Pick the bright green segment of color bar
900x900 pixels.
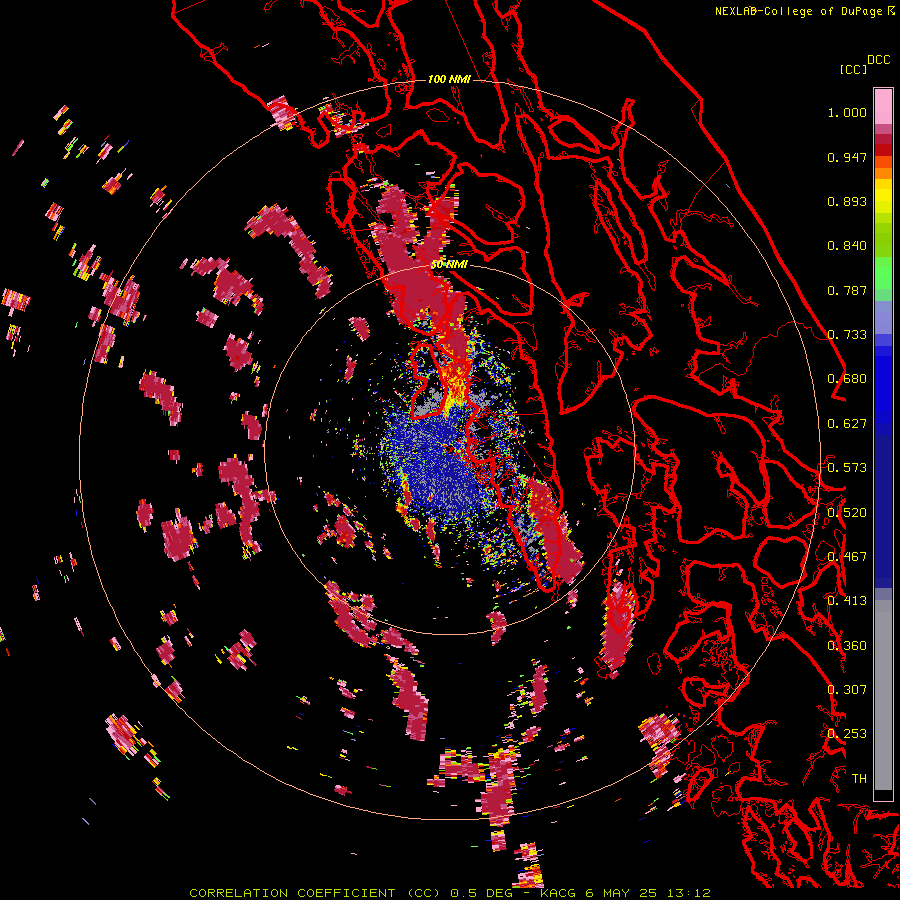point(883,273)
